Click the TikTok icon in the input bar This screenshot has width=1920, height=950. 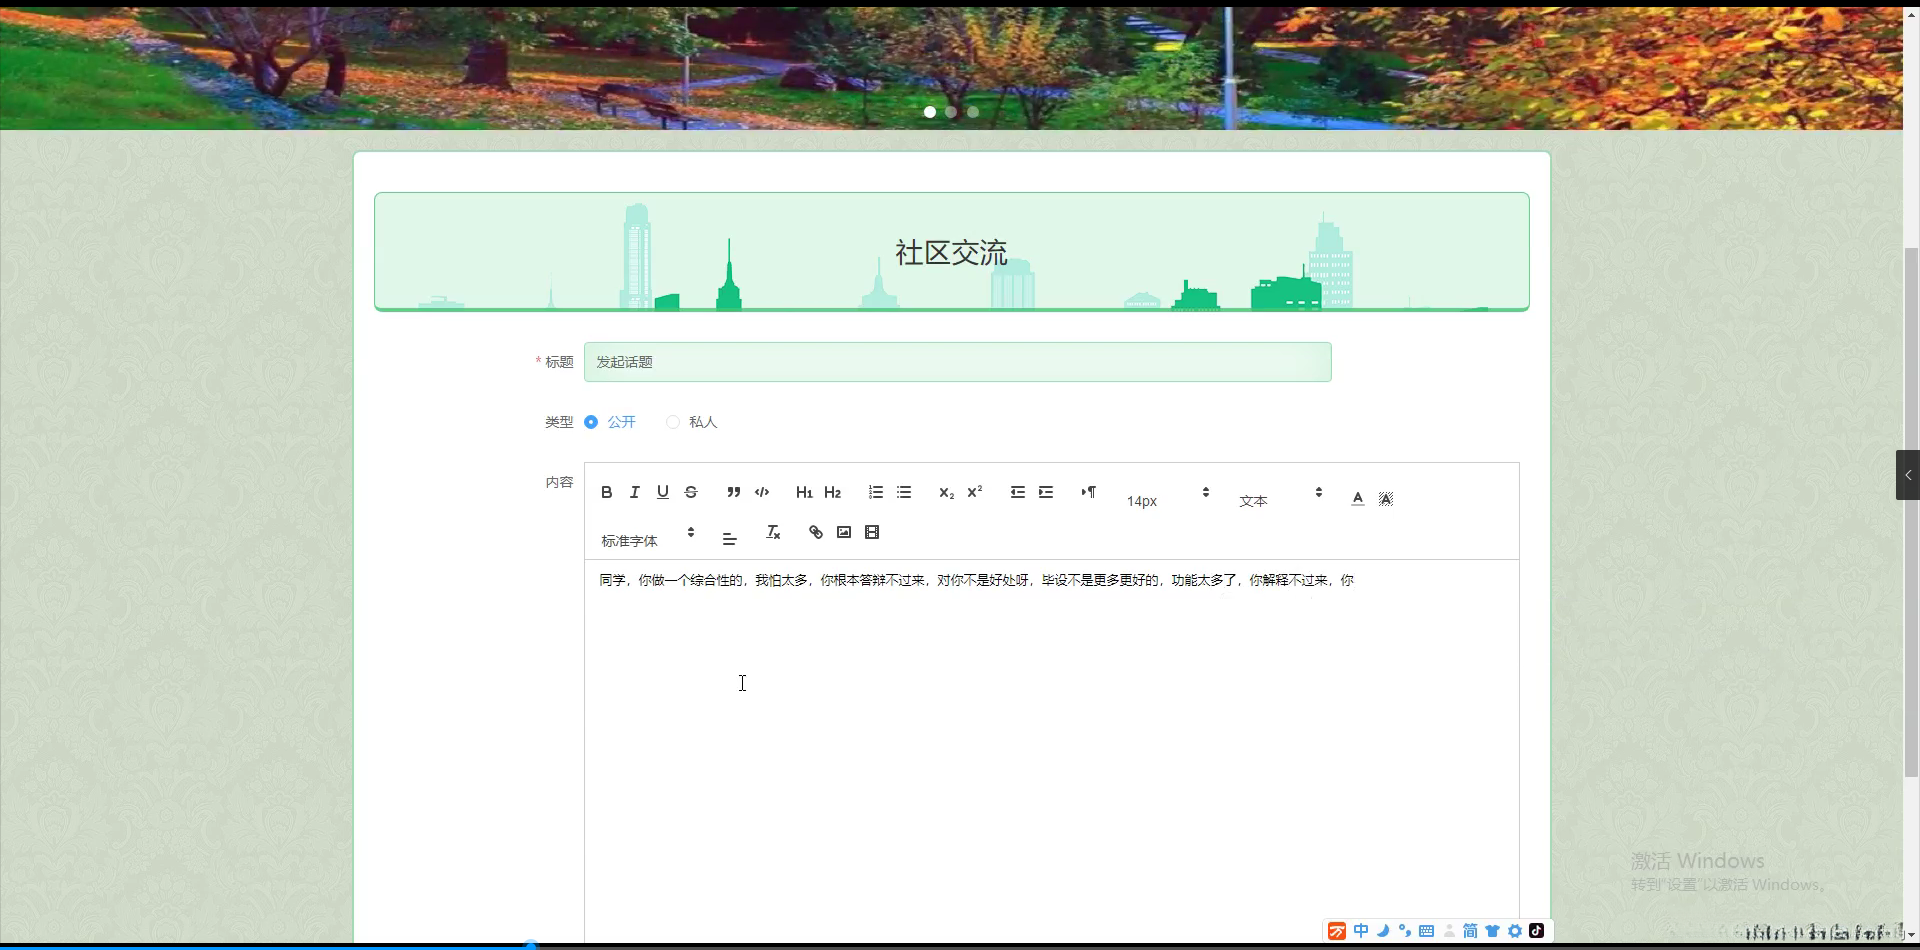pyautogui.click(x=1537, y=931)
